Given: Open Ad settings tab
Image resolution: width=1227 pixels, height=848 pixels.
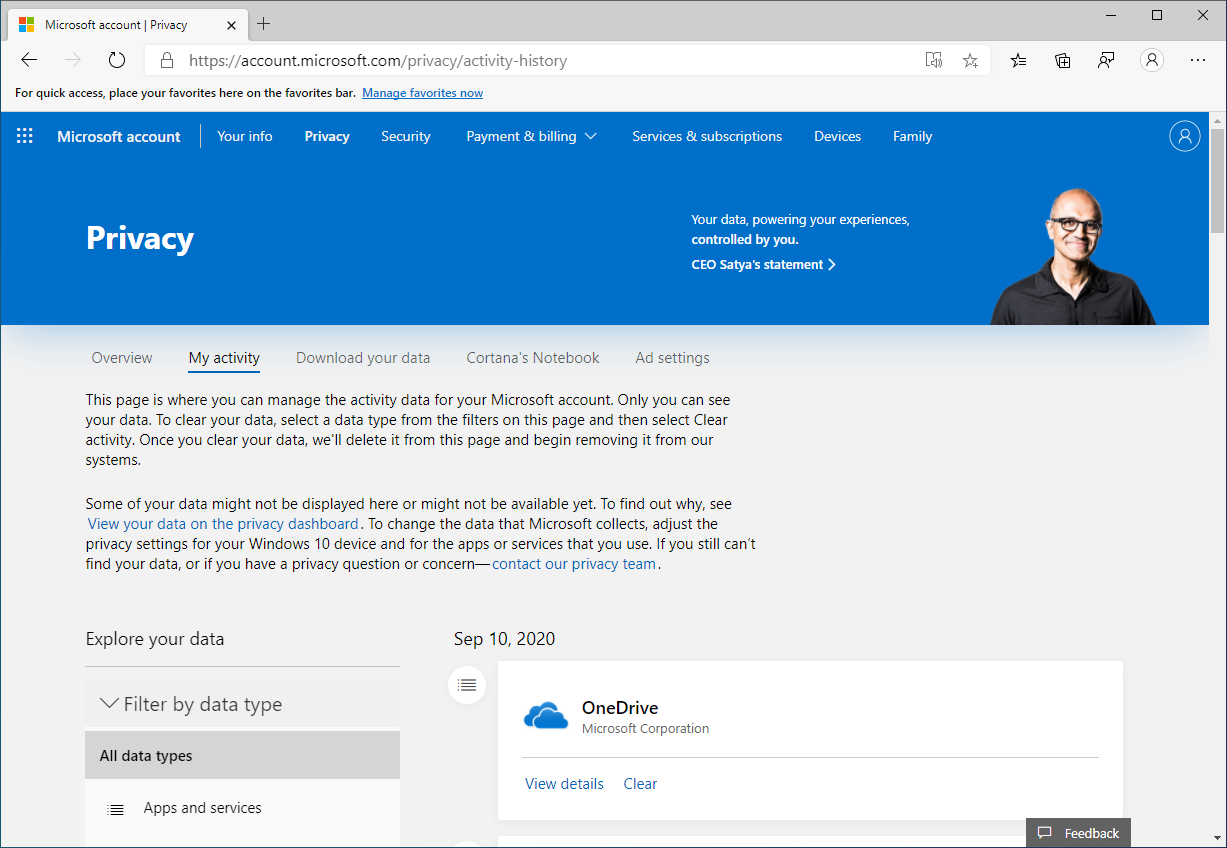Looking at the screenshot, I should pos(673,358).
